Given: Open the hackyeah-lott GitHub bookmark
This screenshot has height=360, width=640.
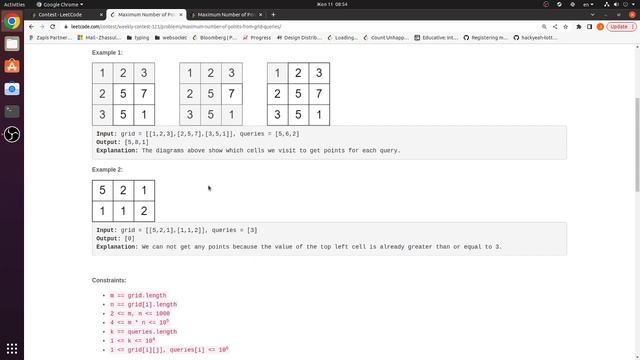Looking at the screenshot, I should point(536,38).
